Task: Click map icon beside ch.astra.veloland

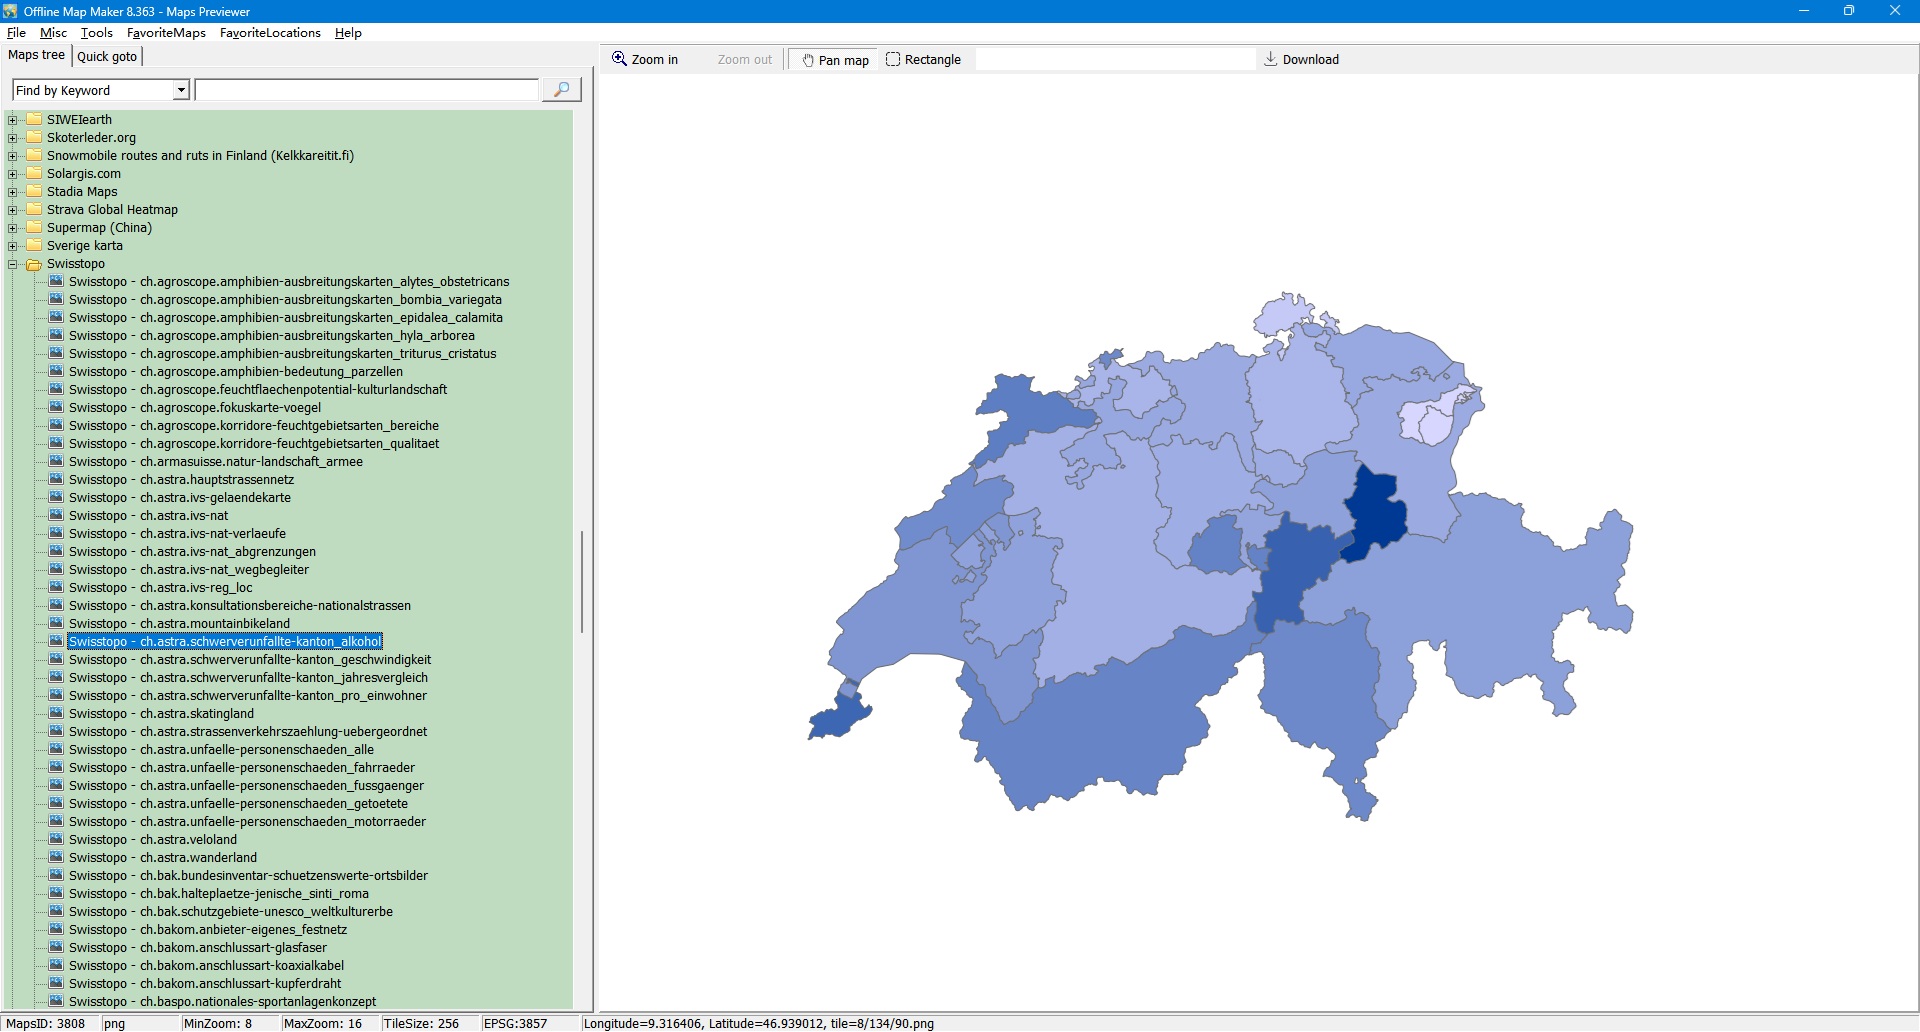Action: pyautogui.click(x=56, y=840)
